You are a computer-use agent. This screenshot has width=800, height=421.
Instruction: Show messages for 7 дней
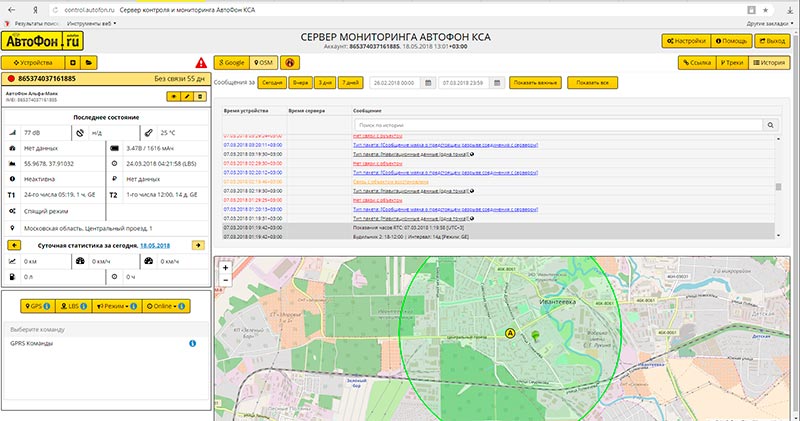coord(351,83)
